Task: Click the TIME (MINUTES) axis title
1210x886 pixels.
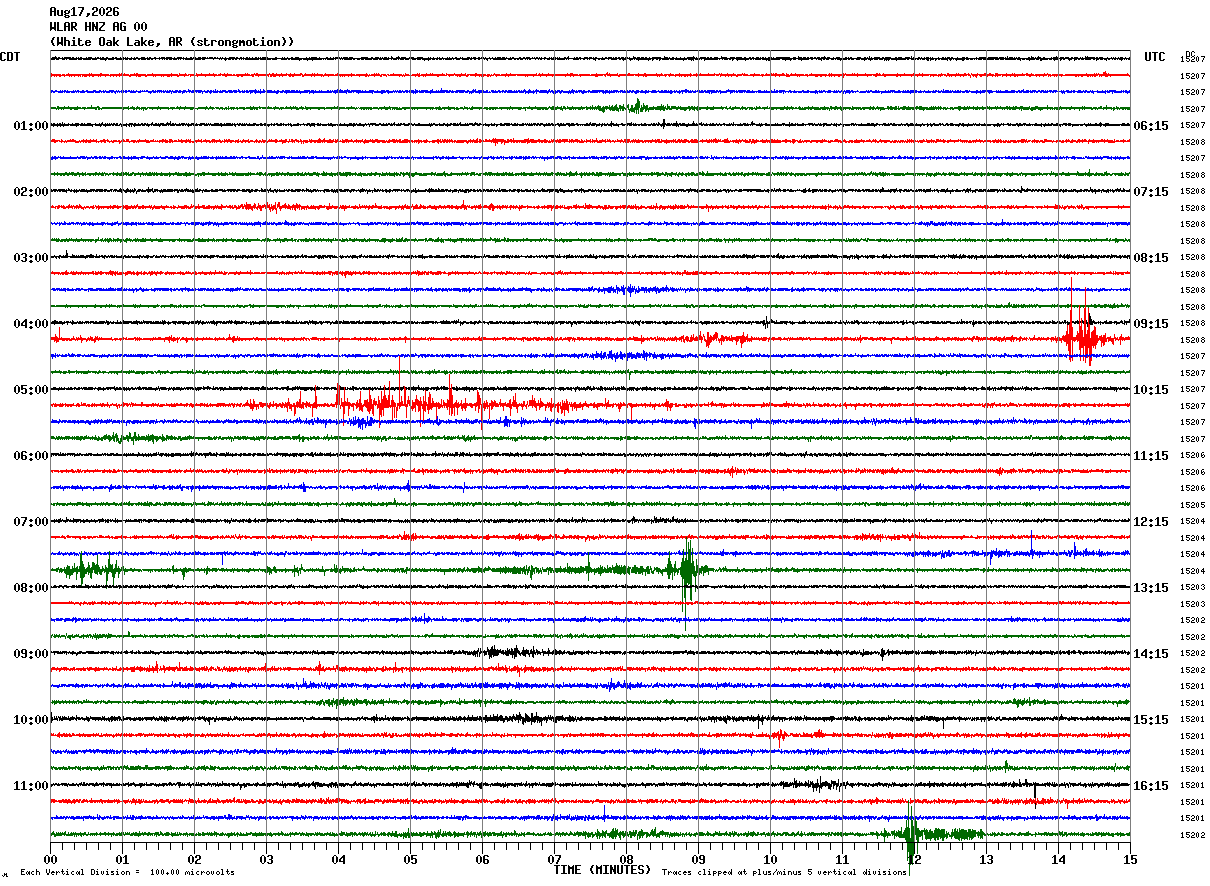Action: 602,870
